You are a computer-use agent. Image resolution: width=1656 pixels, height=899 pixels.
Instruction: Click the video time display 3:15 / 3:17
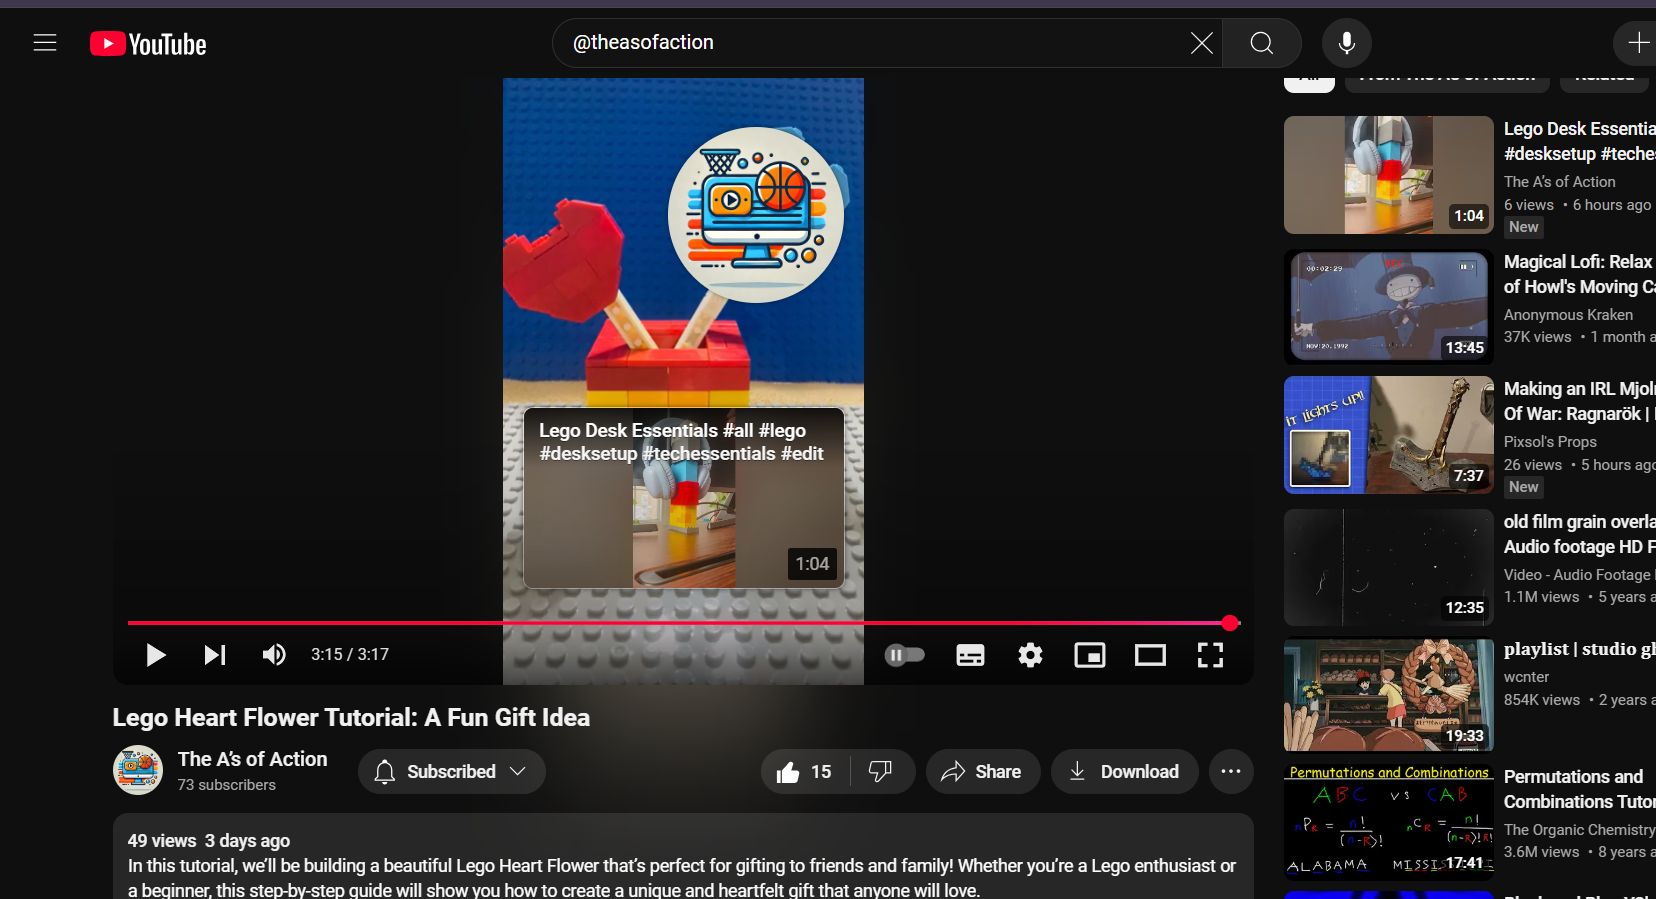point(350,655)
